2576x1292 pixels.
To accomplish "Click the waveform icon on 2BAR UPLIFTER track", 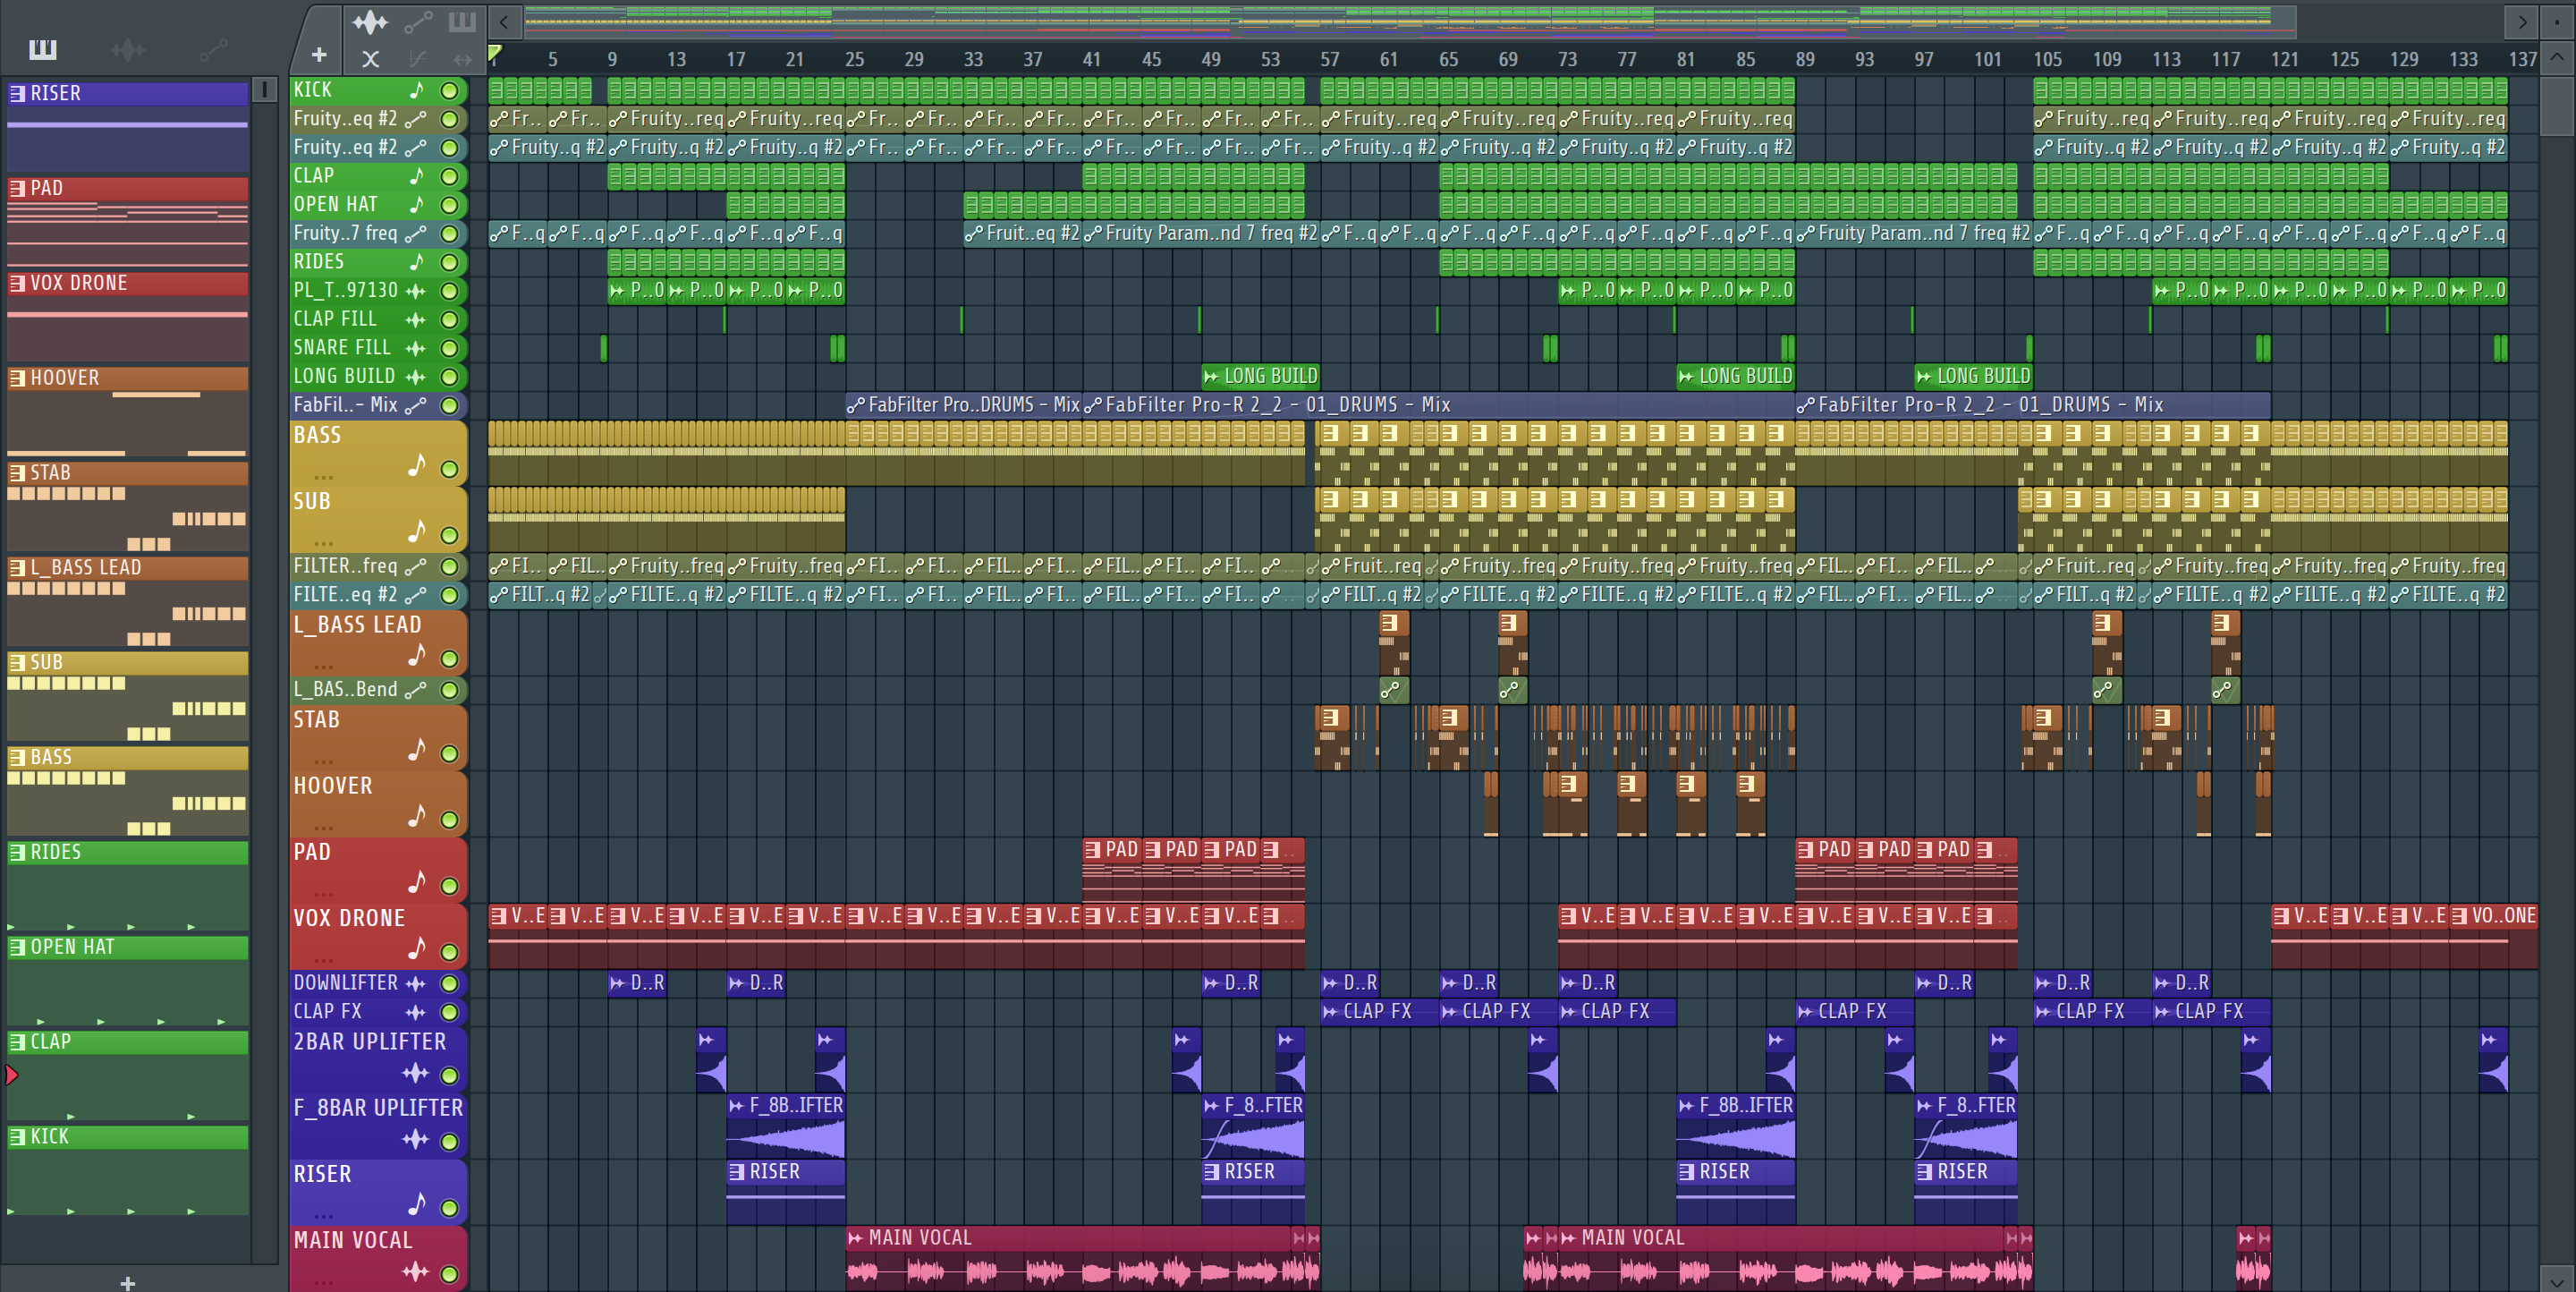I will pyautogui.click(x=415, y=1073).
